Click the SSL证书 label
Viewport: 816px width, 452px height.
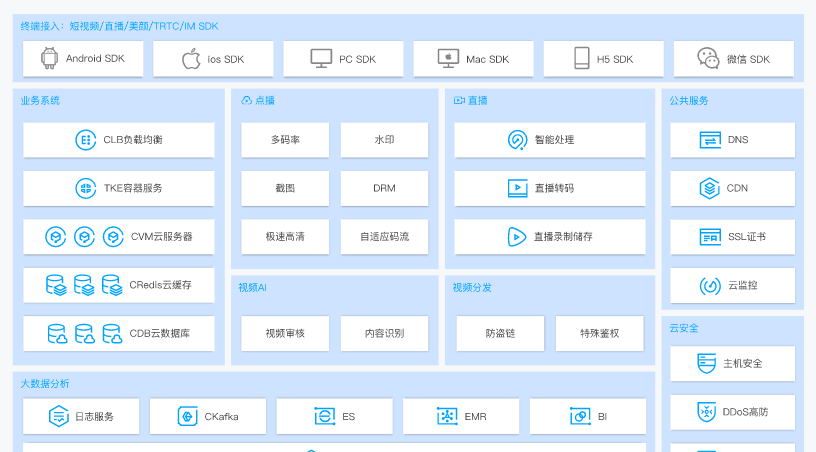coord(747,237)
